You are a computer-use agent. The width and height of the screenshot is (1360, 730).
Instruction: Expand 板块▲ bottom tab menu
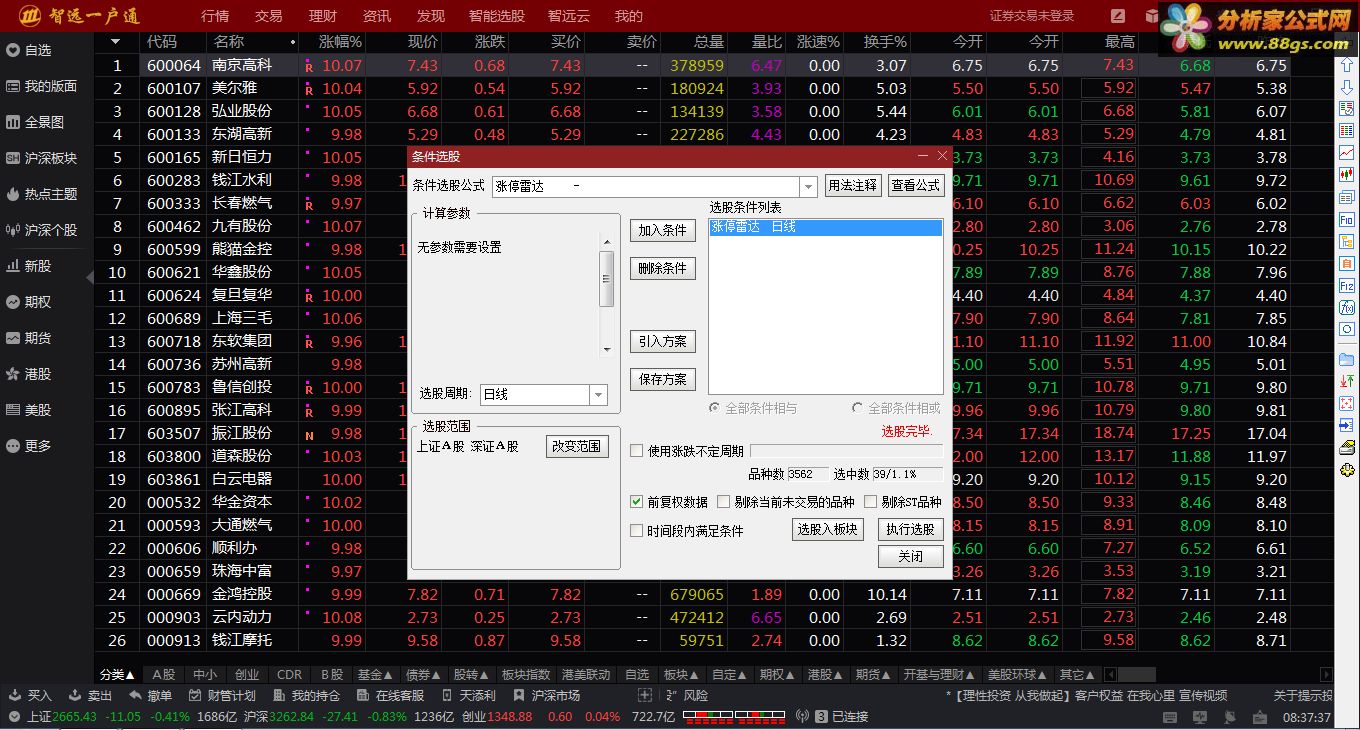tap(681, 675)
